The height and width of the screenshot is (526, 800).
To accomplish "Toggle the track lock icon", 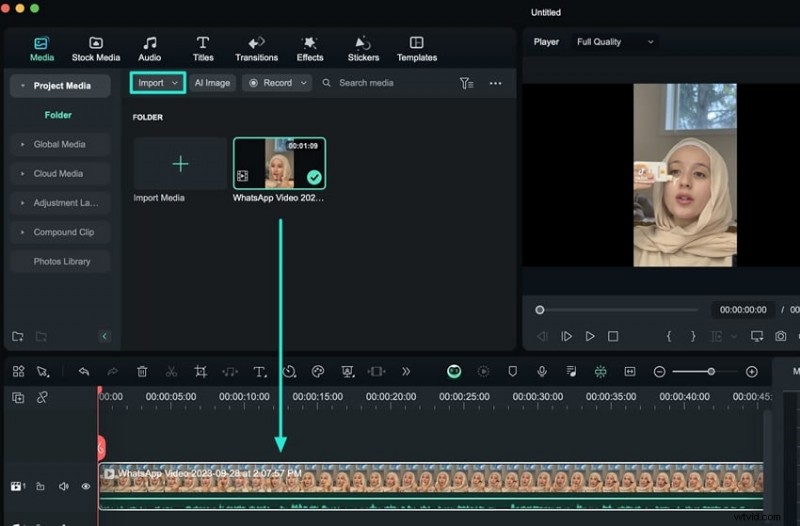I will [x=41, y=487].
